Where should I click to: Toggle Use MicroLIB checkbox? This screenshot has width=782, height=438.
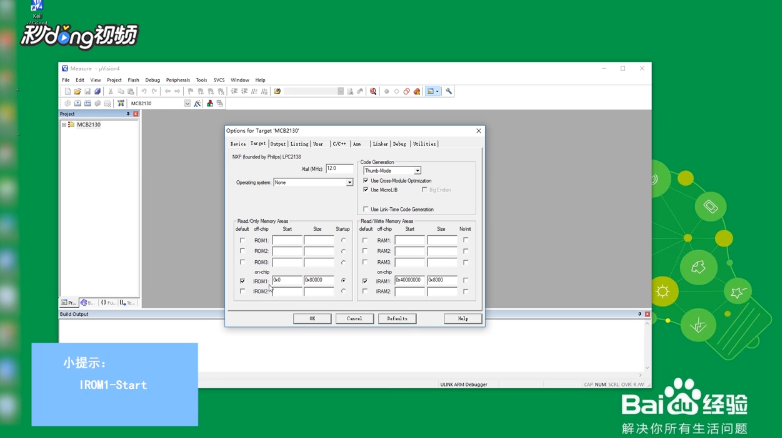point(366,190)
